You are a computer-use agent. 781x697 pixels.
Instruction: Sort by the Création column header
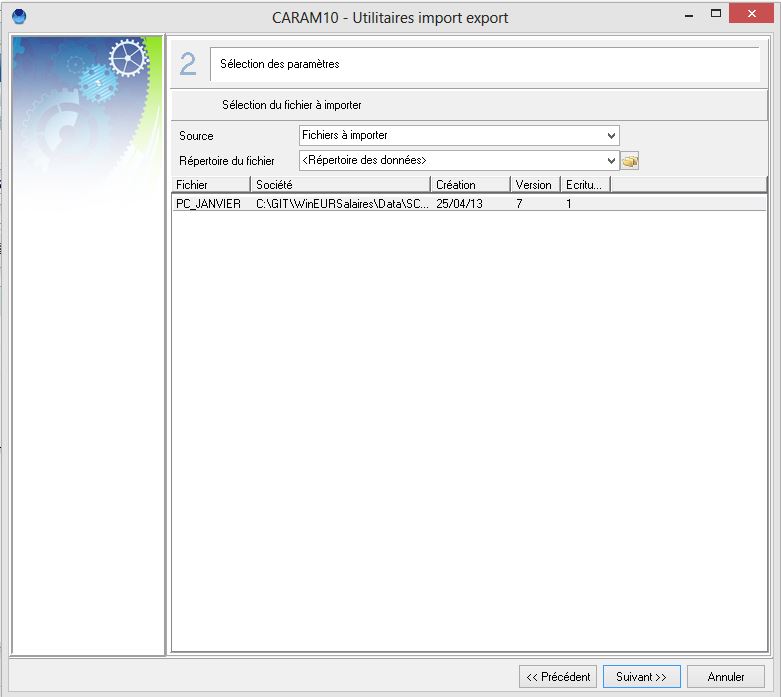(471, 184)
